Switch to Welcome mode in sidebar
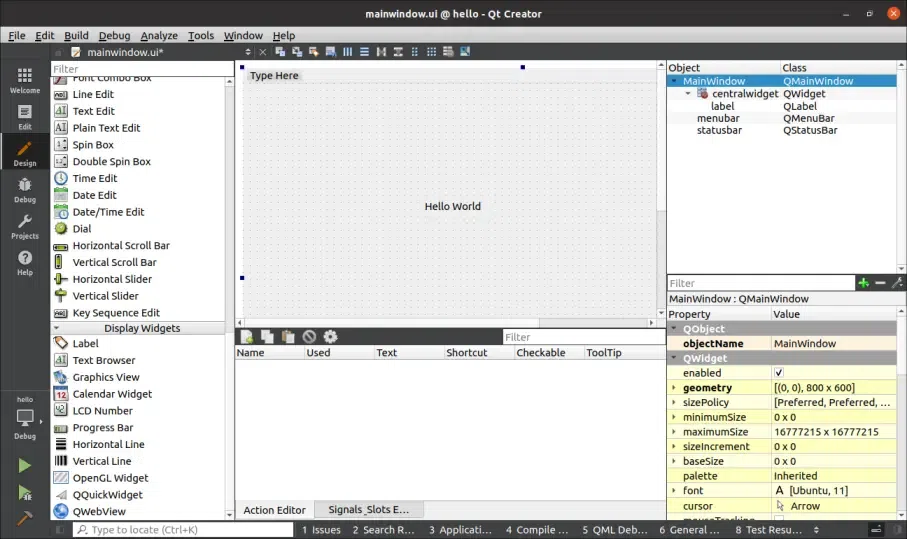Image resolution: width=907 pixels, height=539 pixels. pos(24,80)
